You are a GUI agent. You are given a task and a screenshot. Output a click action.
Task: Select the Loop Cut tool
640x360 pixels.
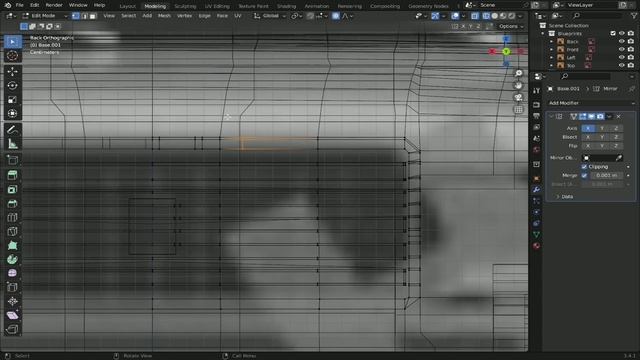coord(13,217)
